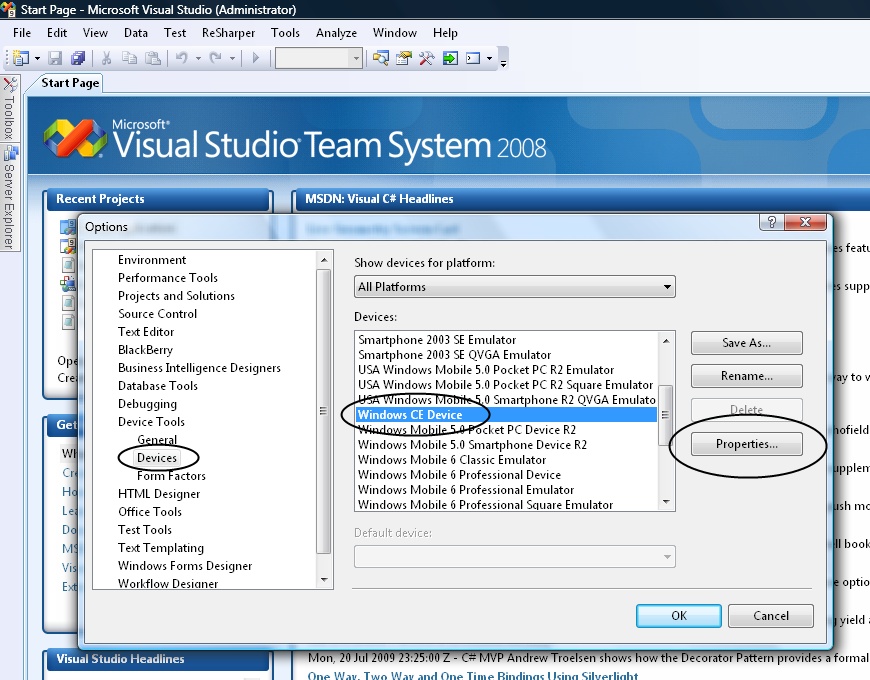Click the options tree scrollbar thumb

coord(323,411)
